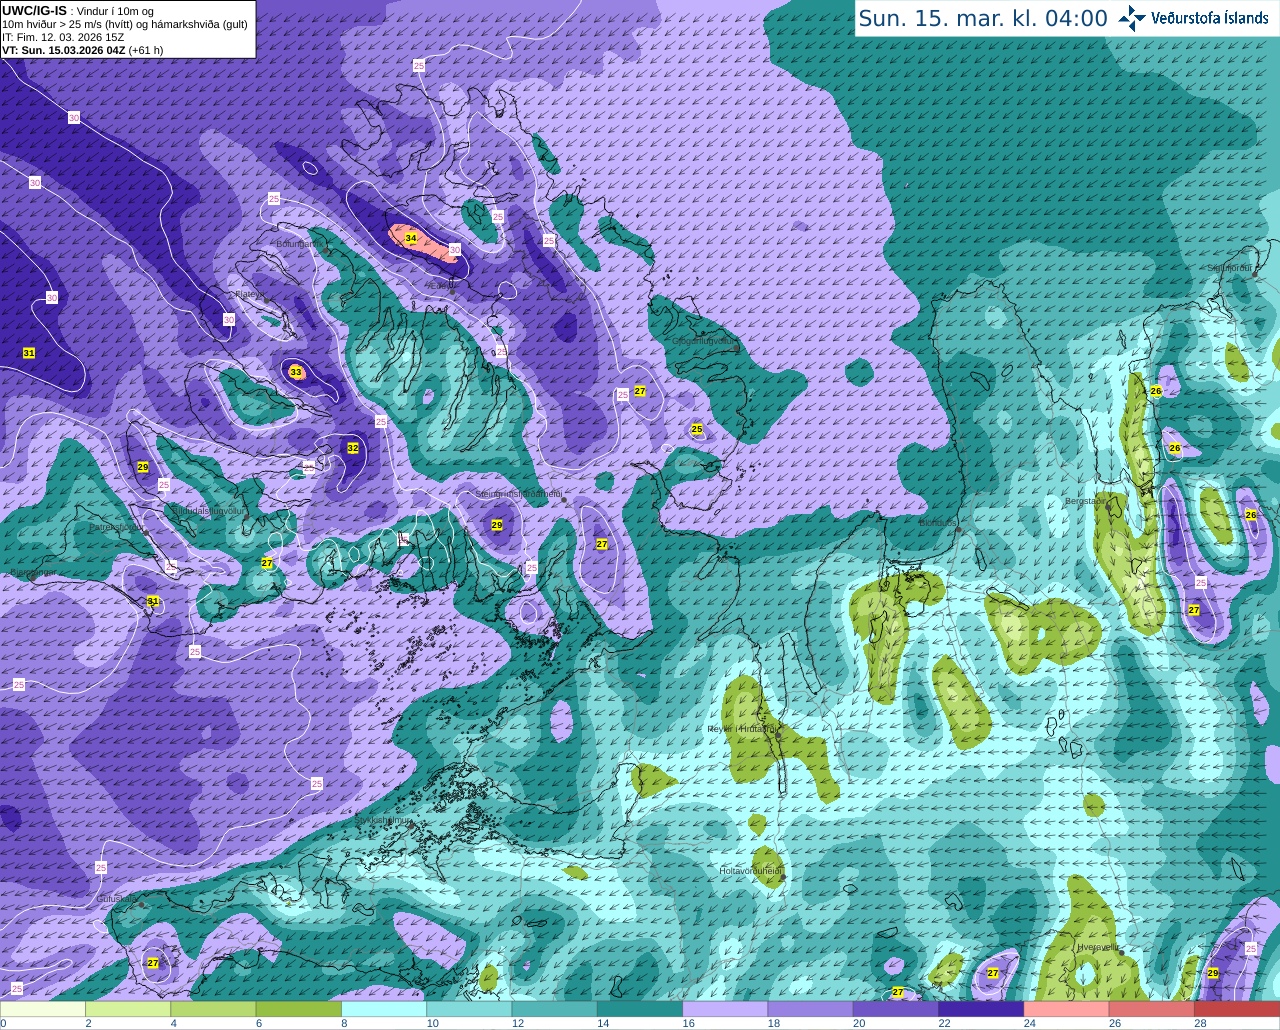Viewport: 1280px width, 1030px height.
Task: Click the legend tick label '24'
Action: click(1029, 1023)
